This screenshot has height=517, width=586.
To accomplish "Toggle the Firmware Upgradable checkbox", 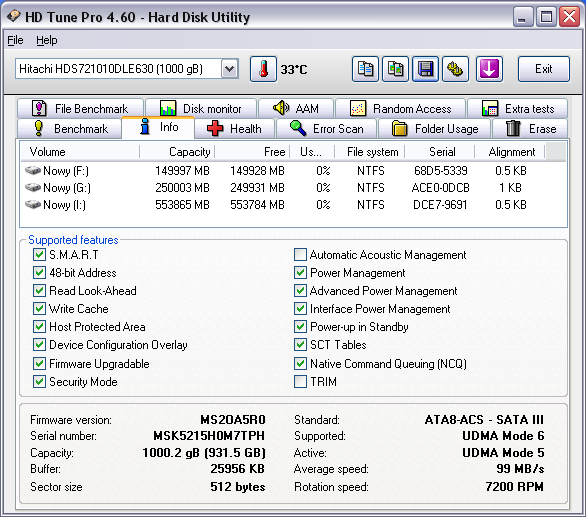I will click(39, 363).
